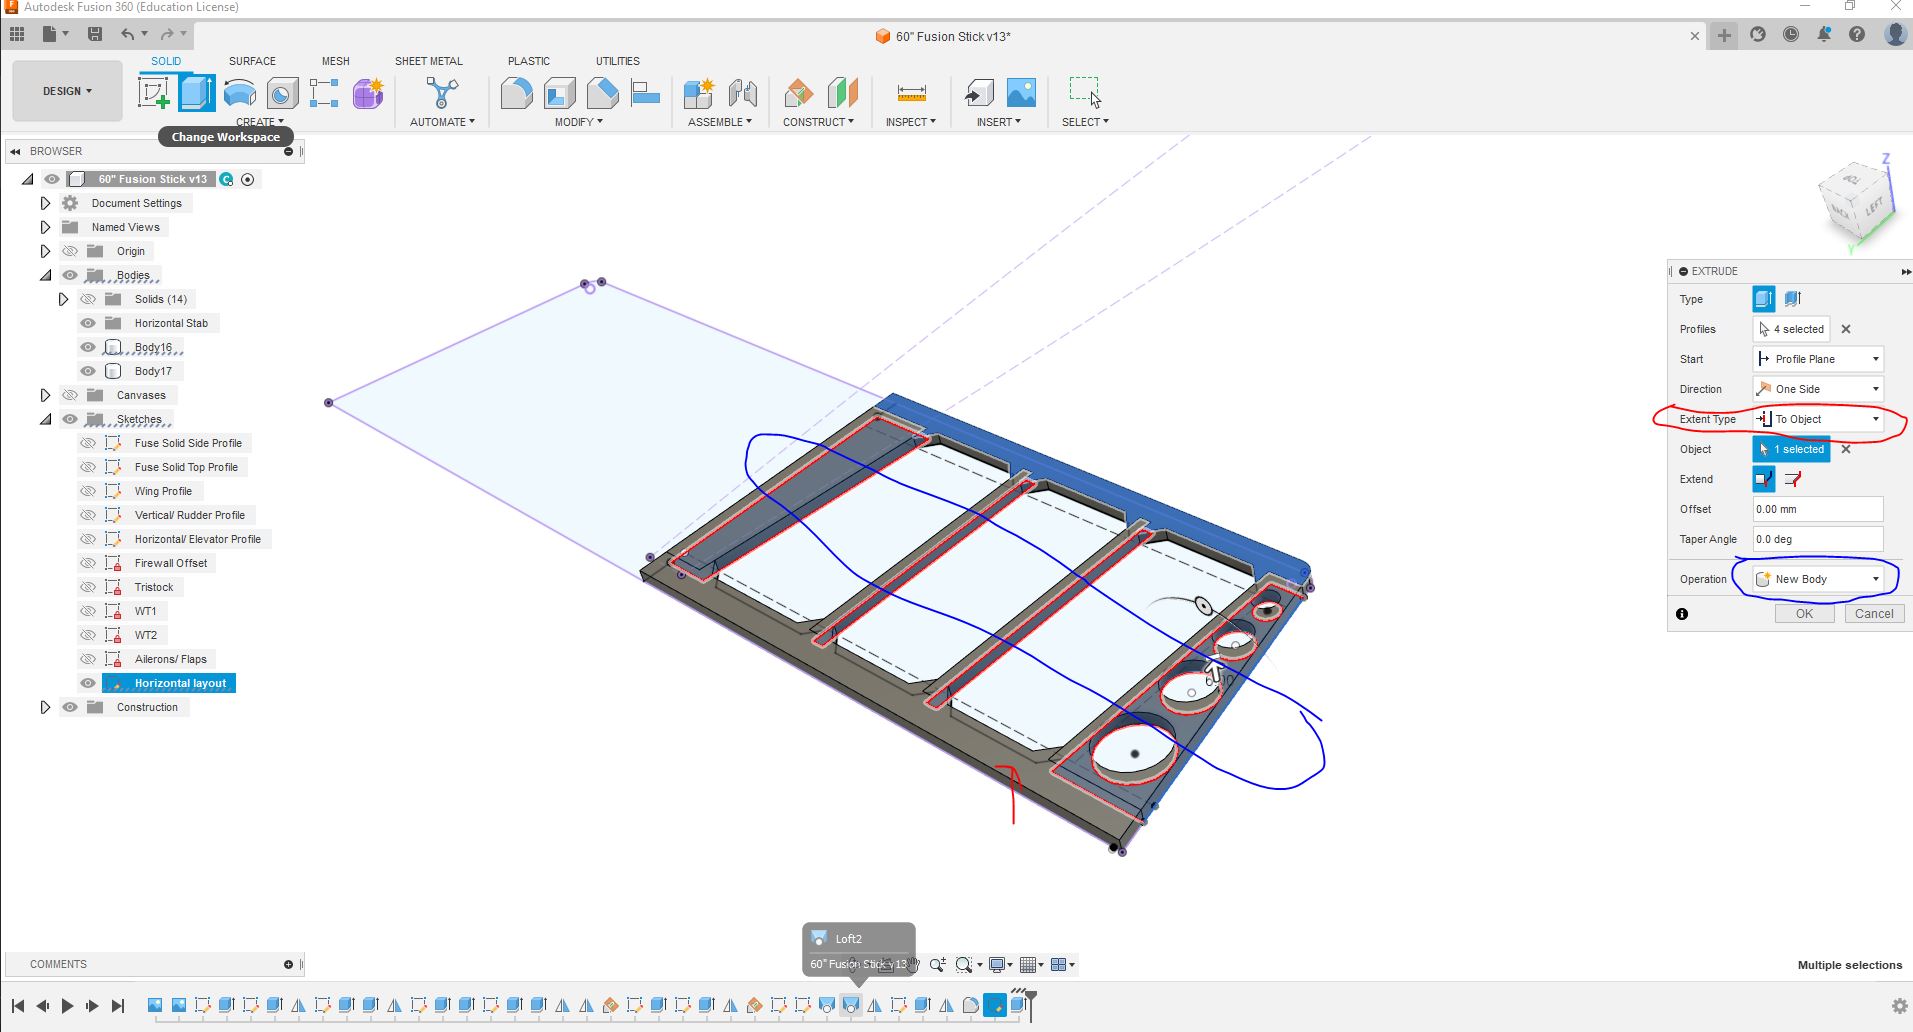1913x1032 pixels.
Task: Show the Wing Profile sketch
Action: pyautogui.click(x=88, y=491)
